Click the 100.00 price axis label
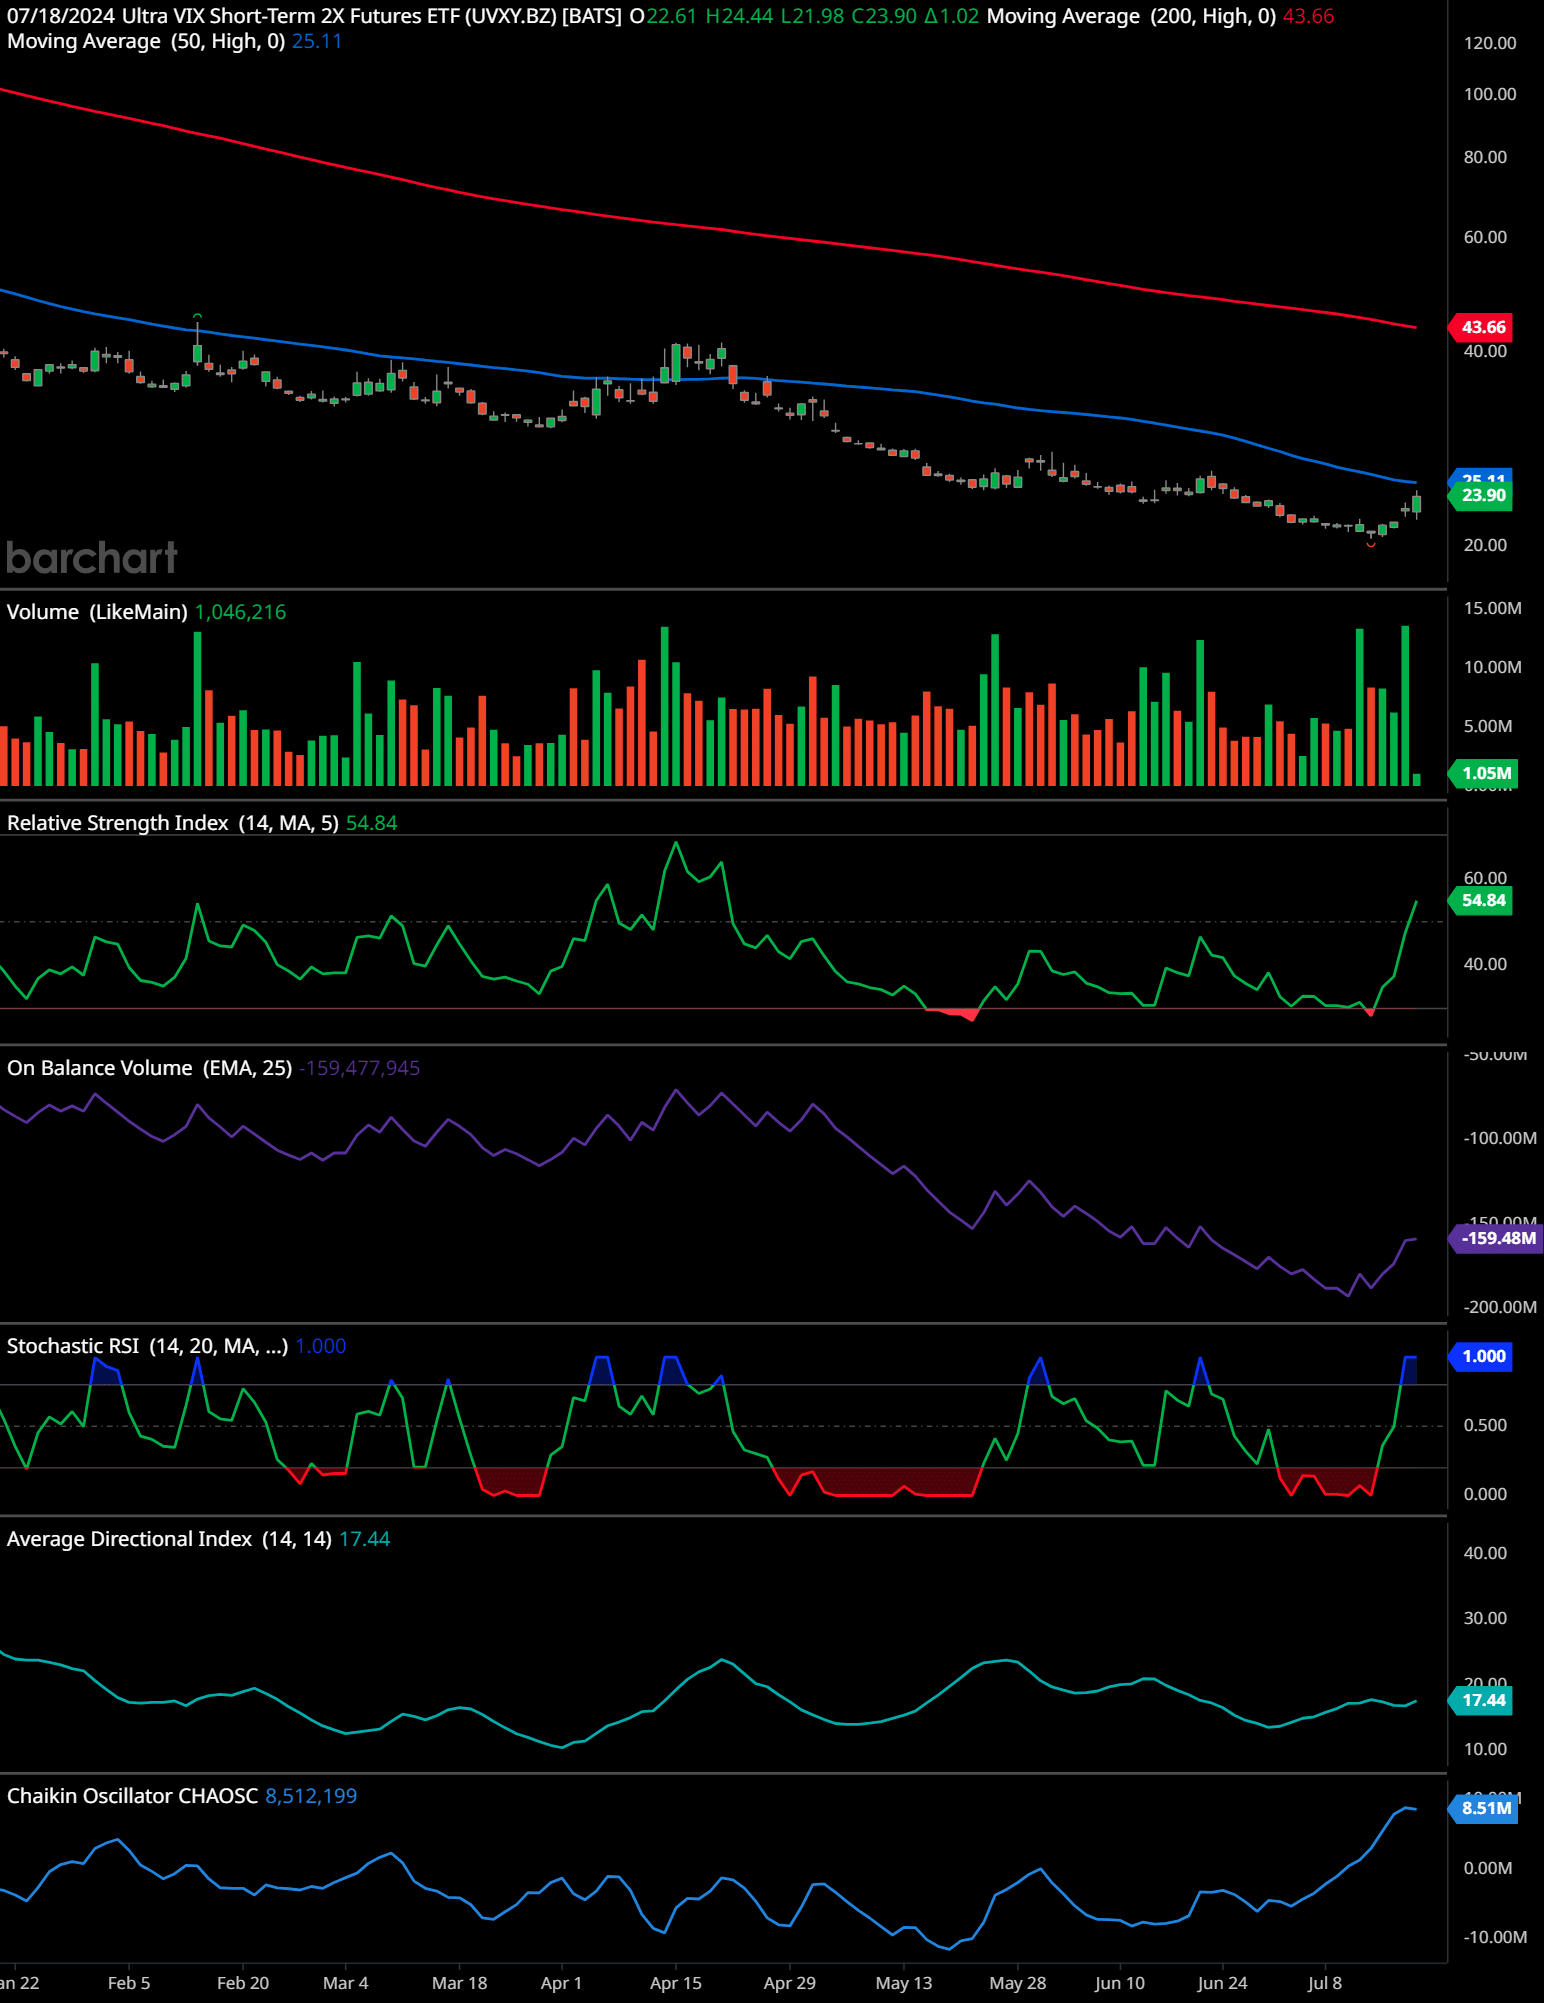The width and height of the screenshot is (1544, 2003). (x=1490, y=94)
